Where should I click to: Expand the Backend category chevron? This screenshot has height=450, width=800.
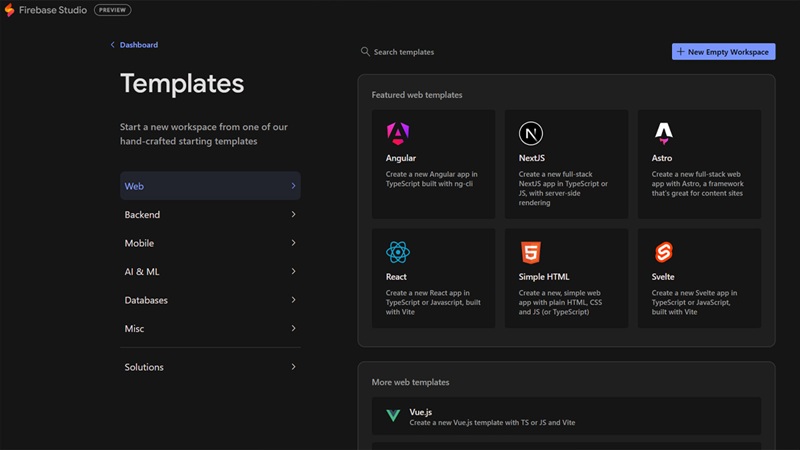pyautogui.click(x=293, y=215)
